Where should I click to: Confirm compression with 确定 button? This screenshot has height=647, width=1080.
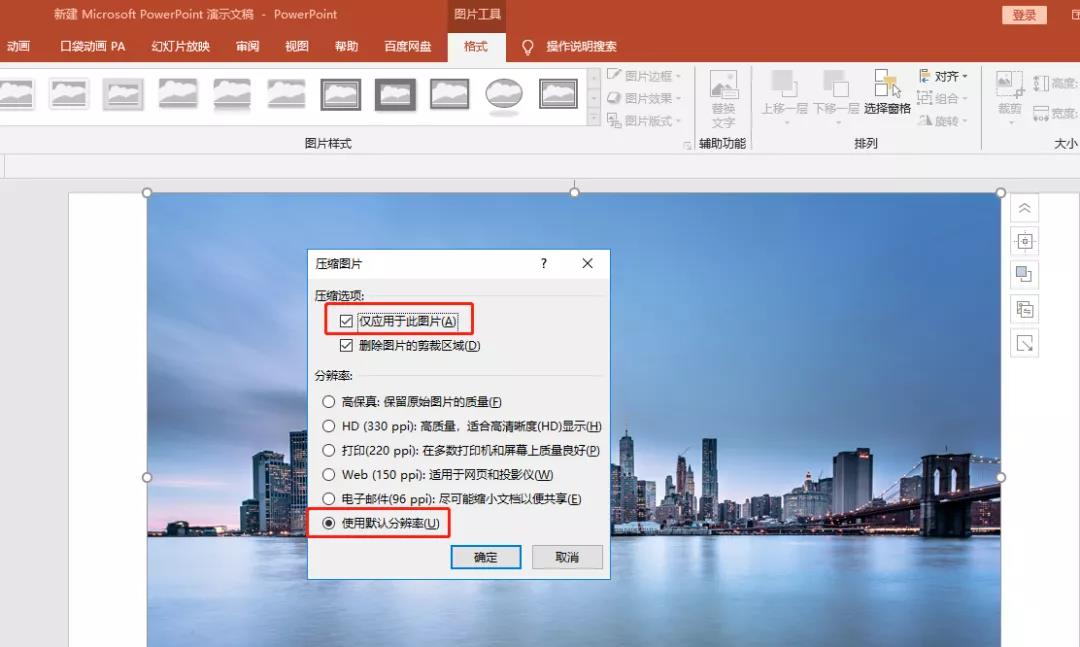click(x=486, y=557)
